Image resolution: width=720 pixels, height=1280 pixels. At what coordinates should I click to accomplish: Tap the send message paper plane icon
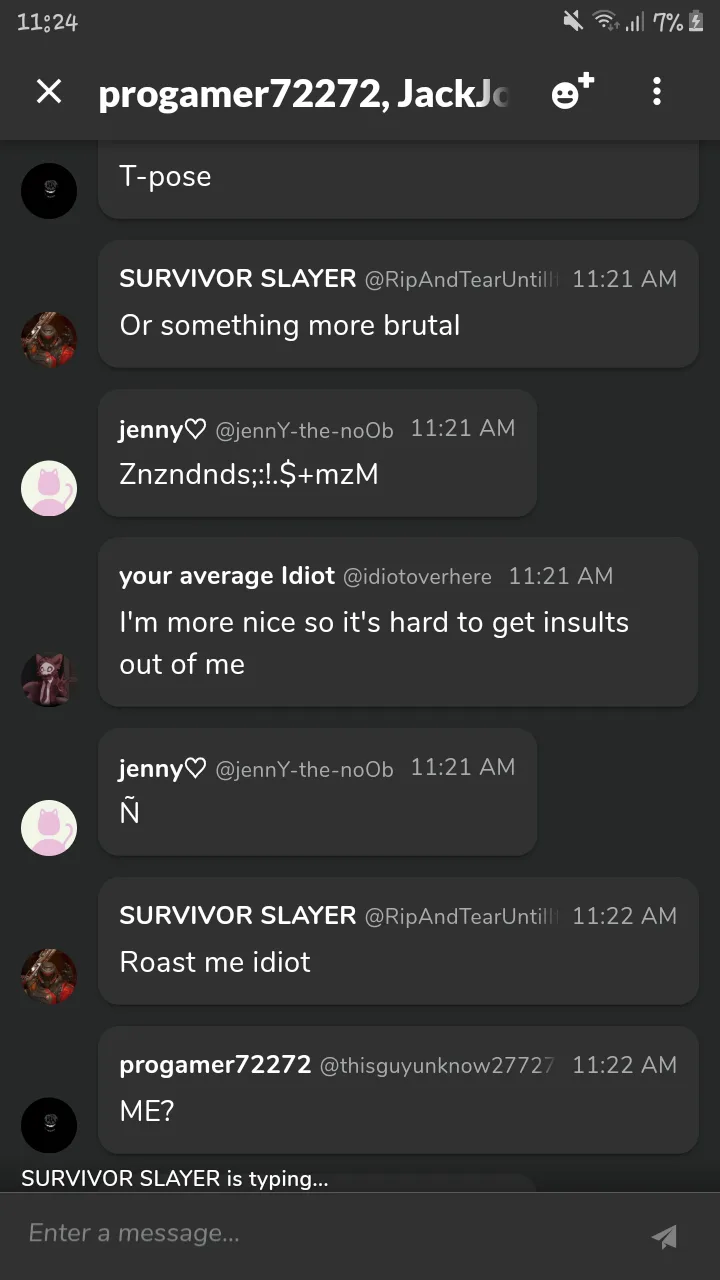point(663,1236)
